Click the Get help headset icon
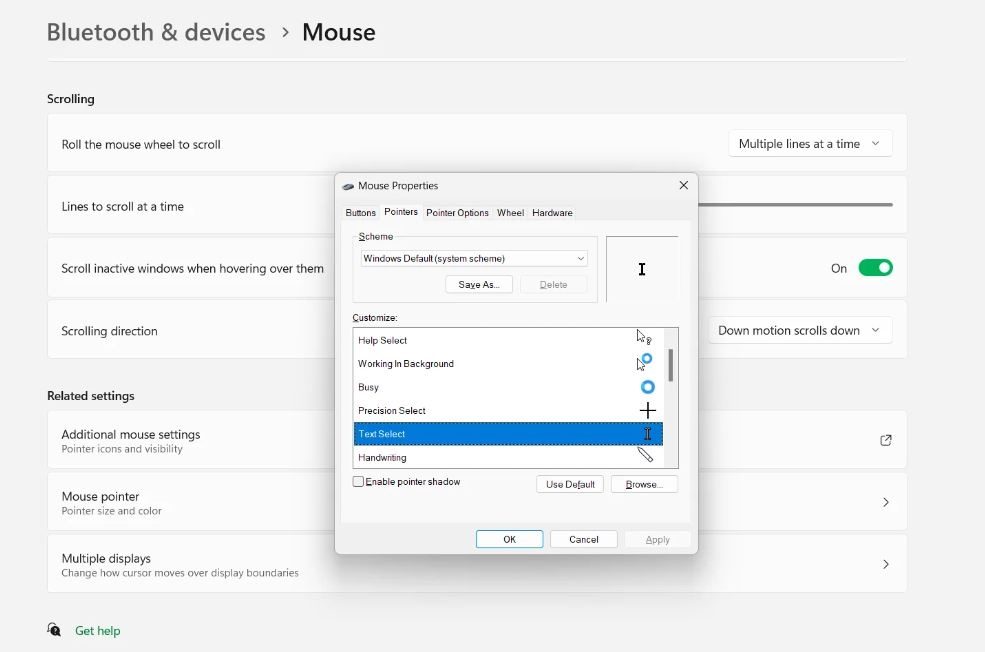This screenshot has height=652, width=985. (53, 630)
